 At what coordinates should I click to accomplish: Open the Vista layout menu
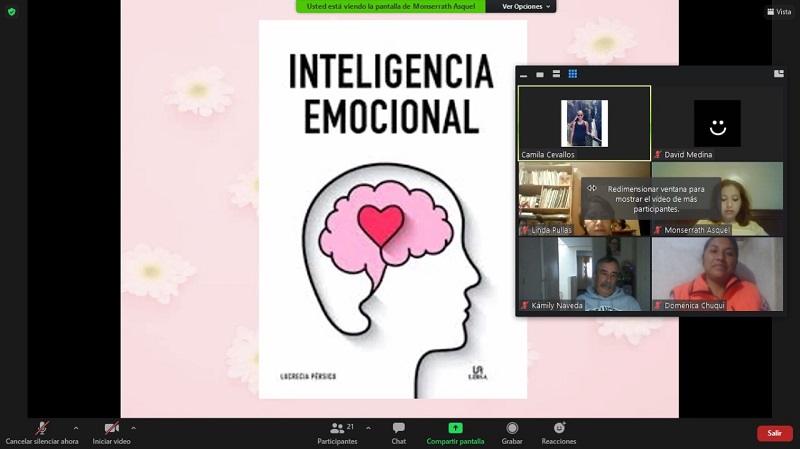(779, 12)
